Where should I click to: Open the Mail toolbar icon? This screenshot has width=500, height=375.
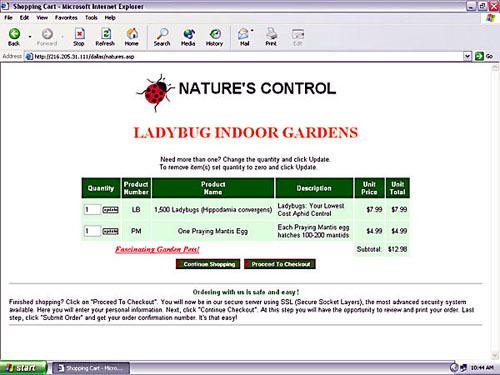pos(243,34)
